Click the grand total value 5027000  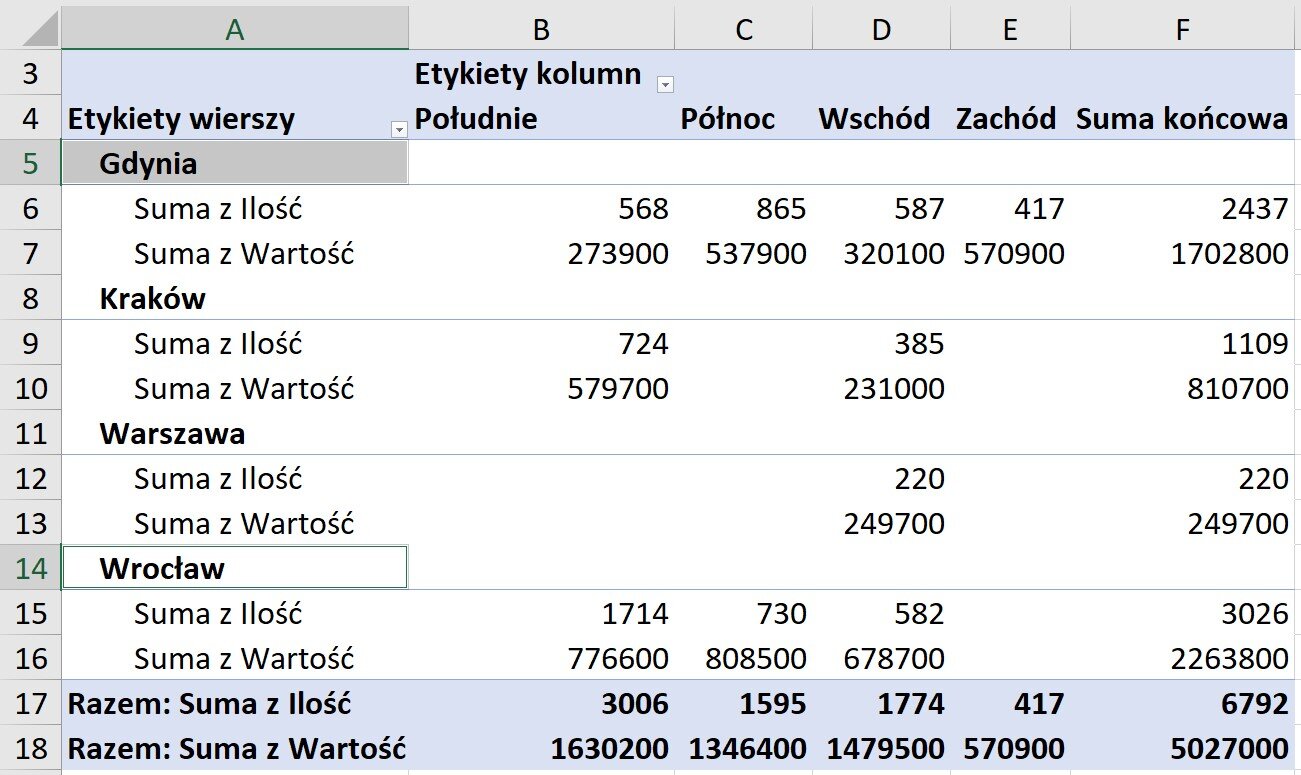tap(1183, 748)
